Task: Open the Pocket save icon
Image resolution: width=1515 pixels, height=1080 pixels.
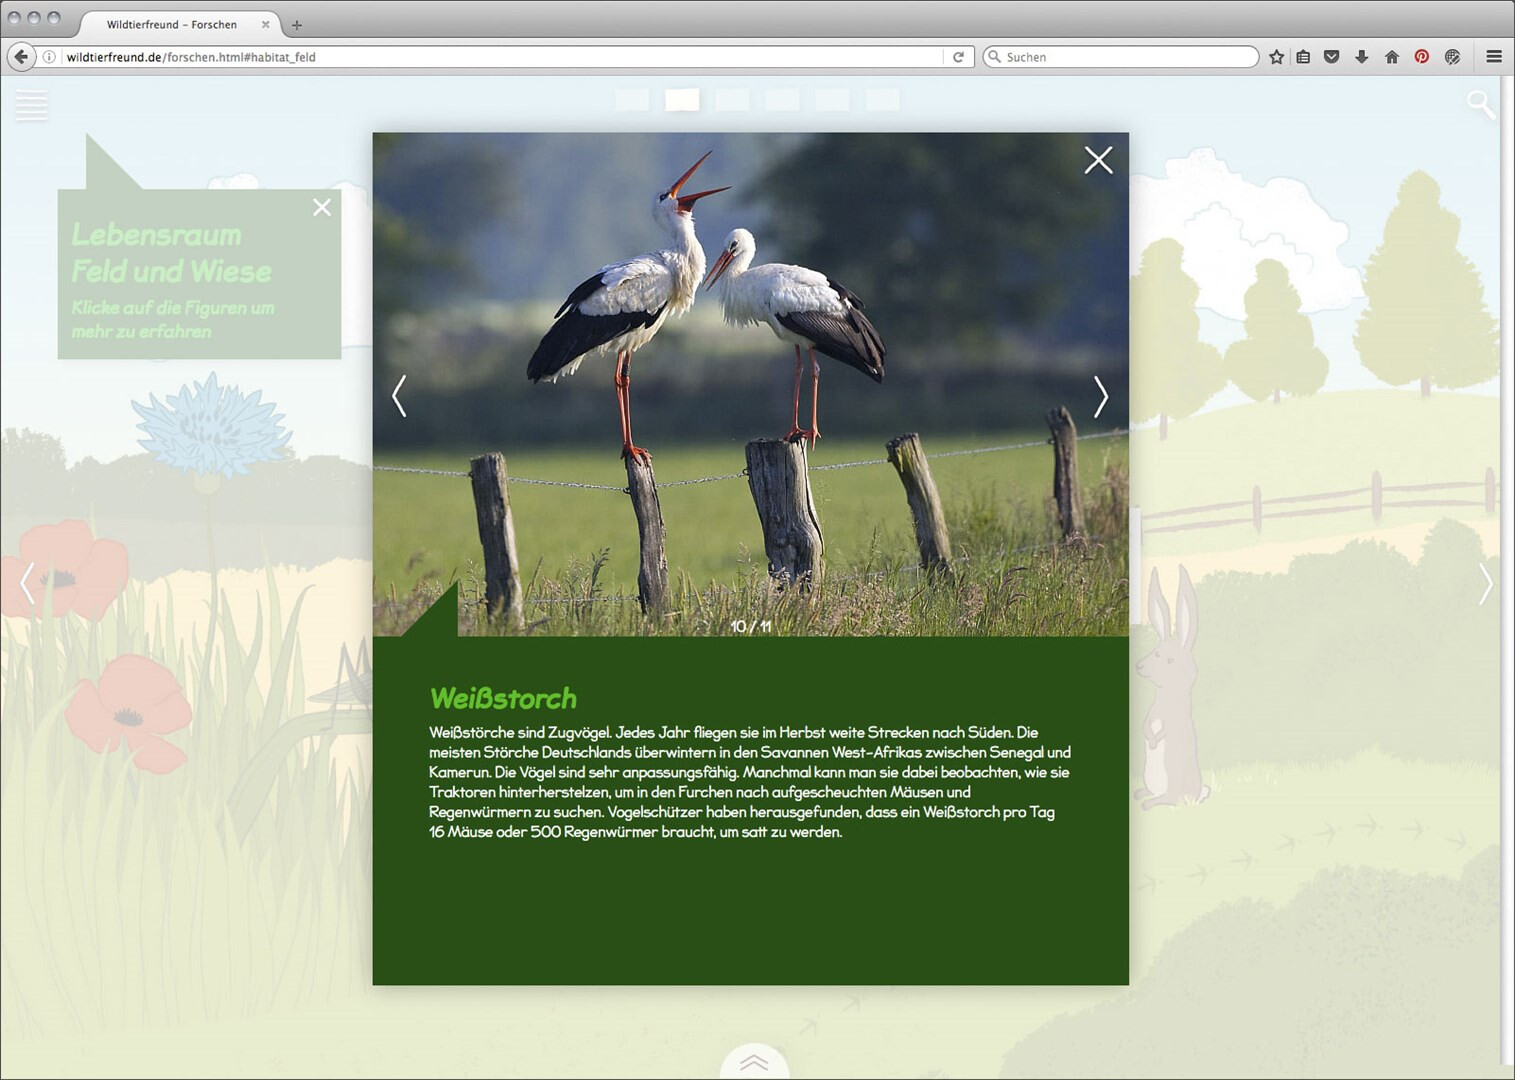Action: tap(1331, 57)
